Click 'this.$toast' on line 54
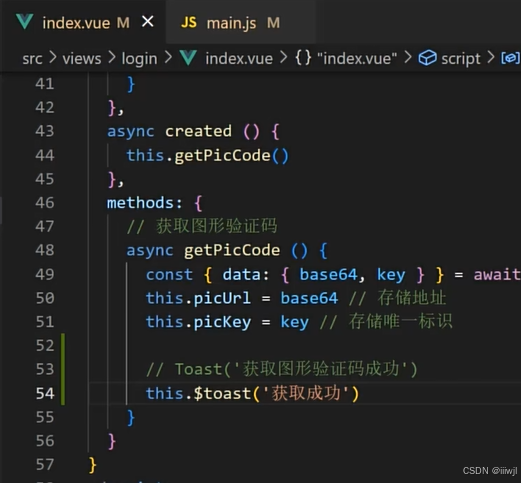The width and height of the screenshot is (521, 483). click(x=198, y=393)
